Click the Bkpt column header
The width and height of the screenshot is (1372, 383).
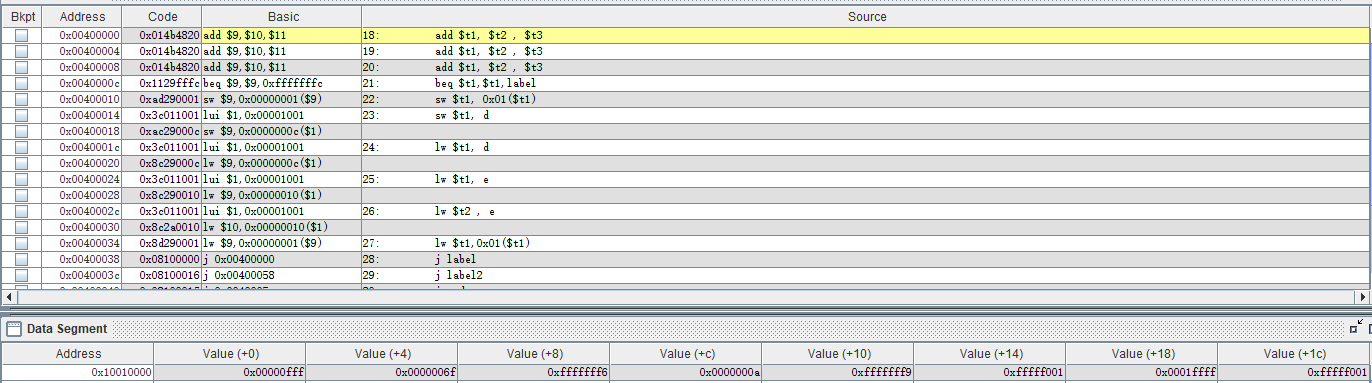(21, 17)
